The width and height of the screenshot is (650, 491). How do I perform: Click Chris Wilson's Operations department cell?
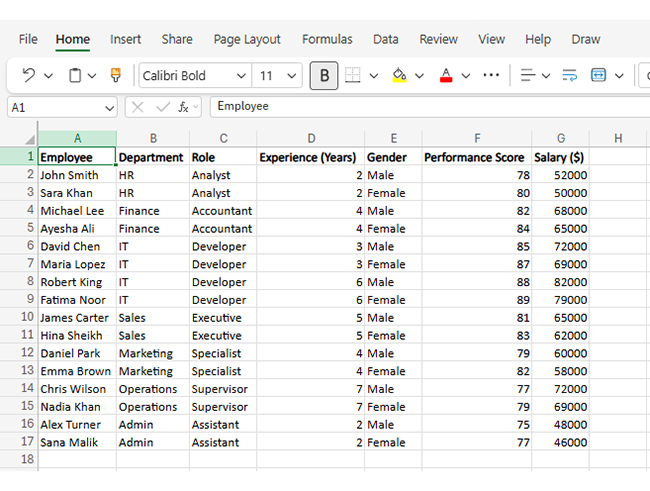153,389
